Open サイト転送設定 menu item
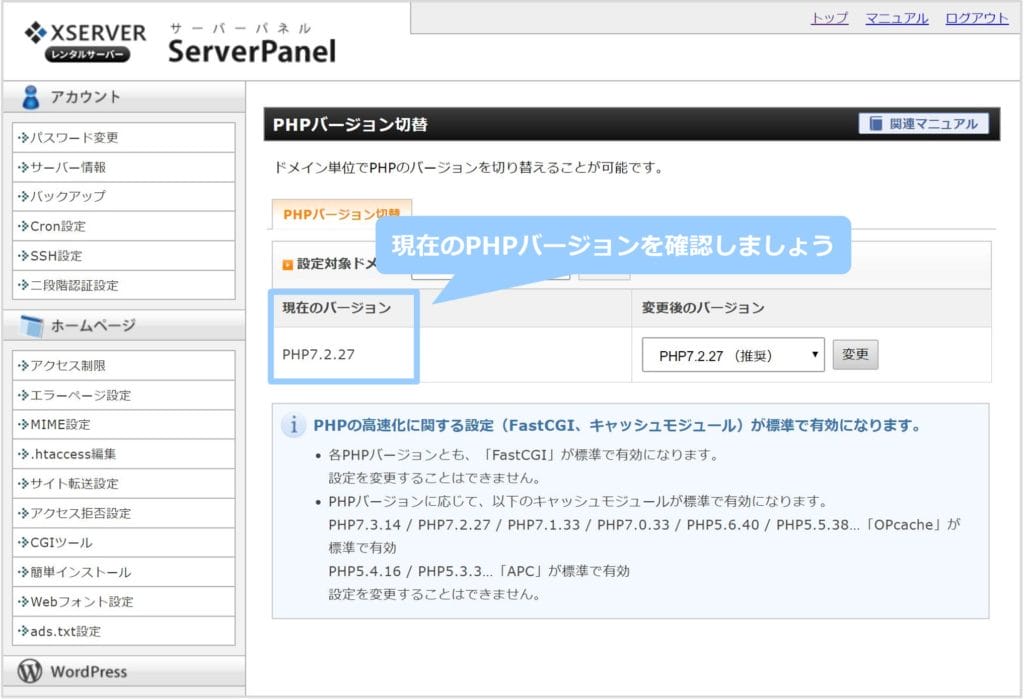 pyautogui.click(x=123, y=483)
